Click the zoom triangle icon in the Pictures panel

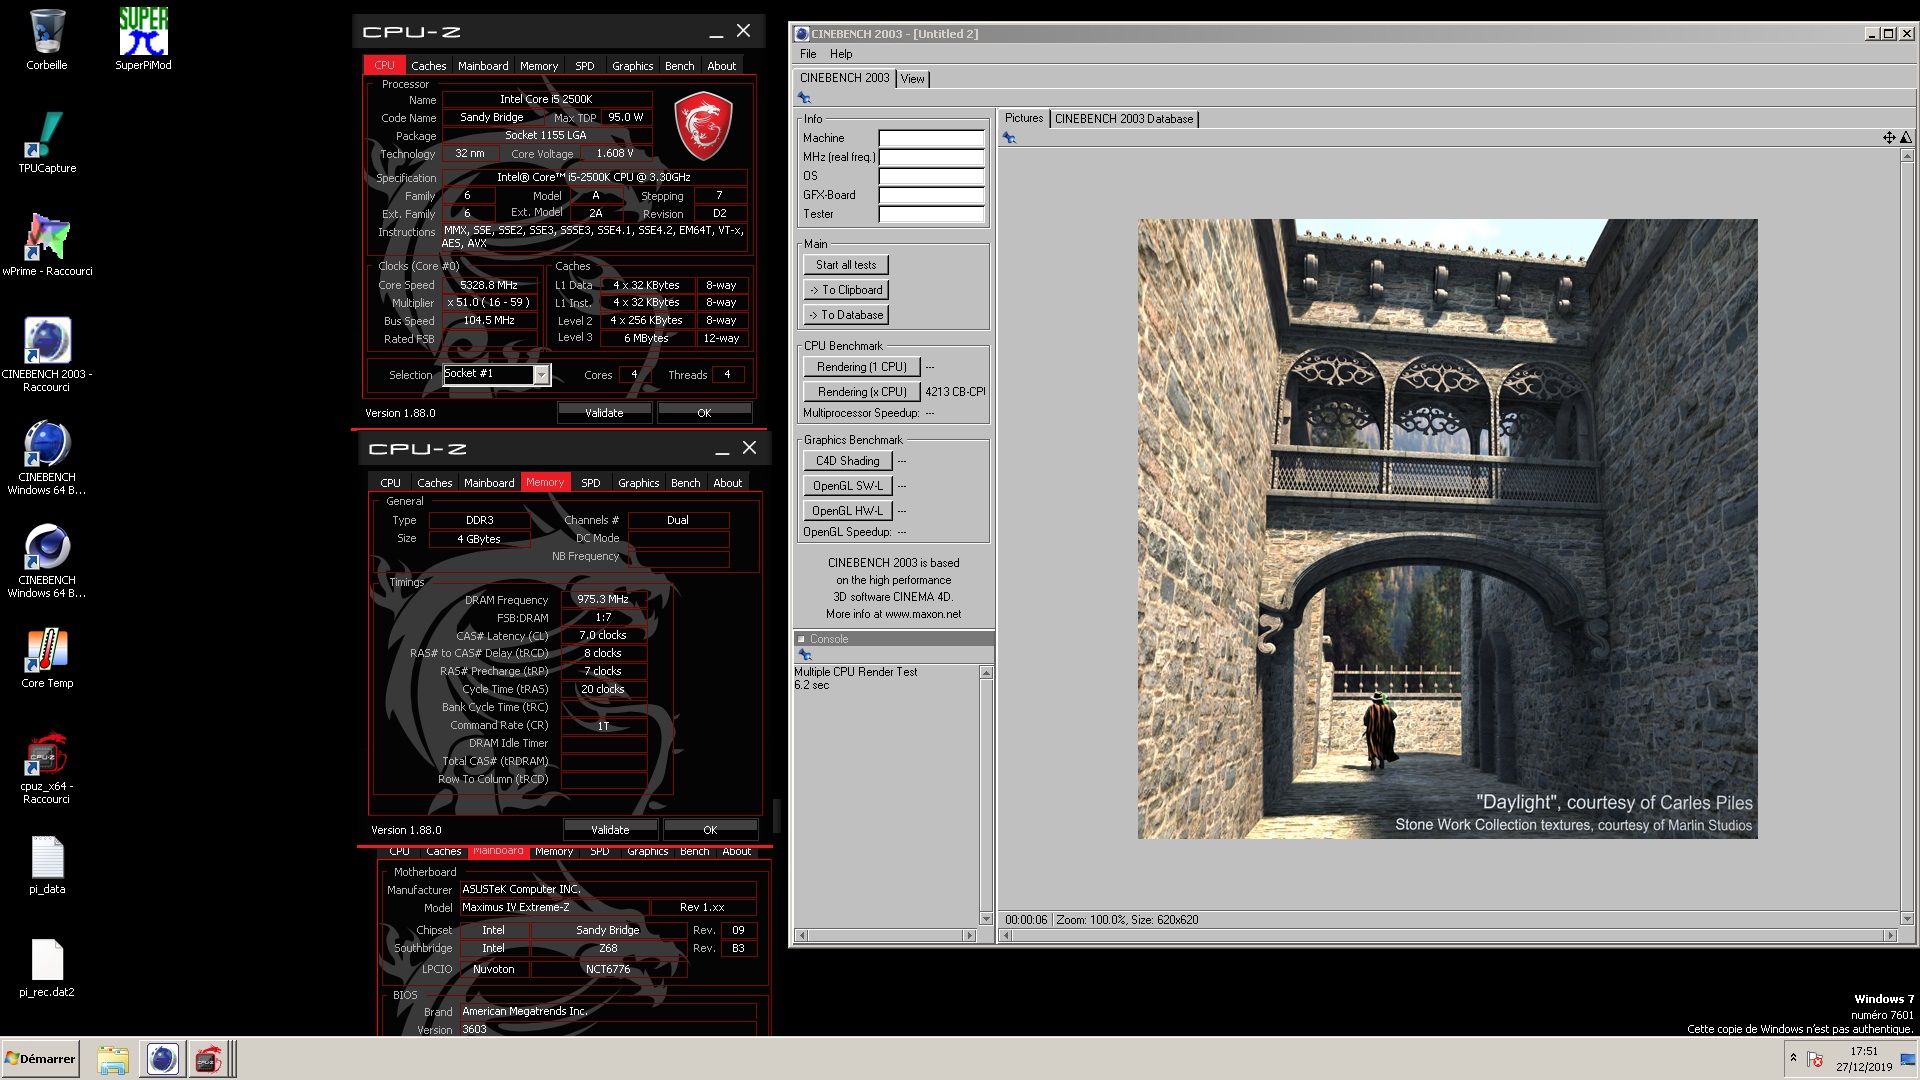[1905, 138]
